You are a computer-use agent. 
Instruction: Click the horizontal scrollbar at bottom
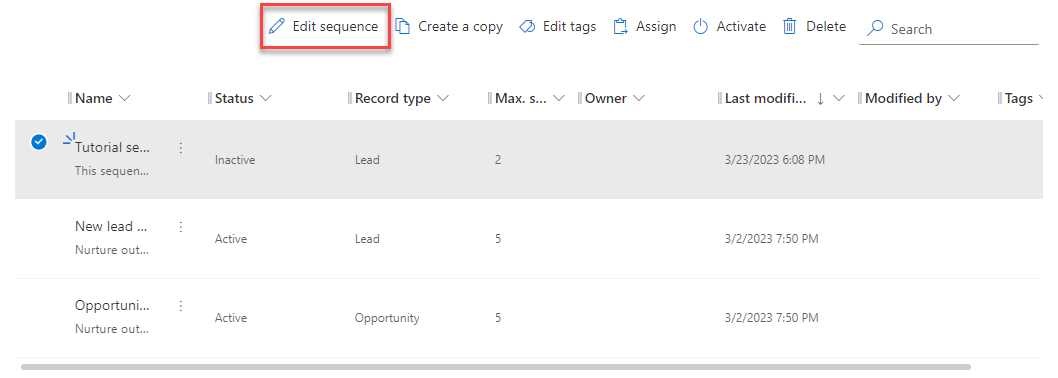[495, 367]
